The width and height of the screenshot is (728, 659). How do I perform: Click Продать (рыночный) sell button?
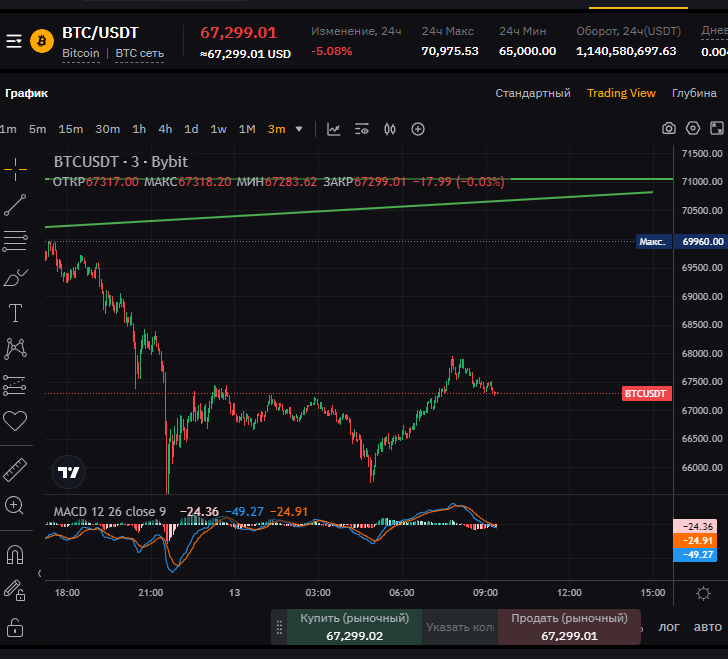click(569, 627)
